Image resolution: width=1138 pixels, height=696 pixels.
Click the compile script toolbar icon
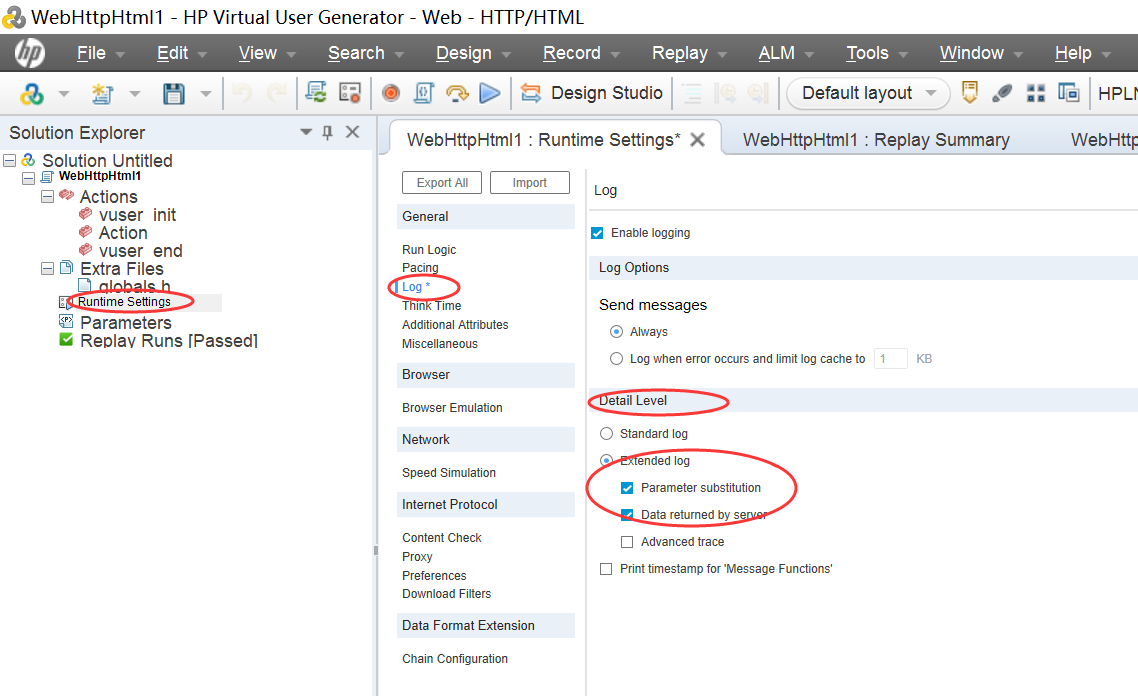[424, 93]
